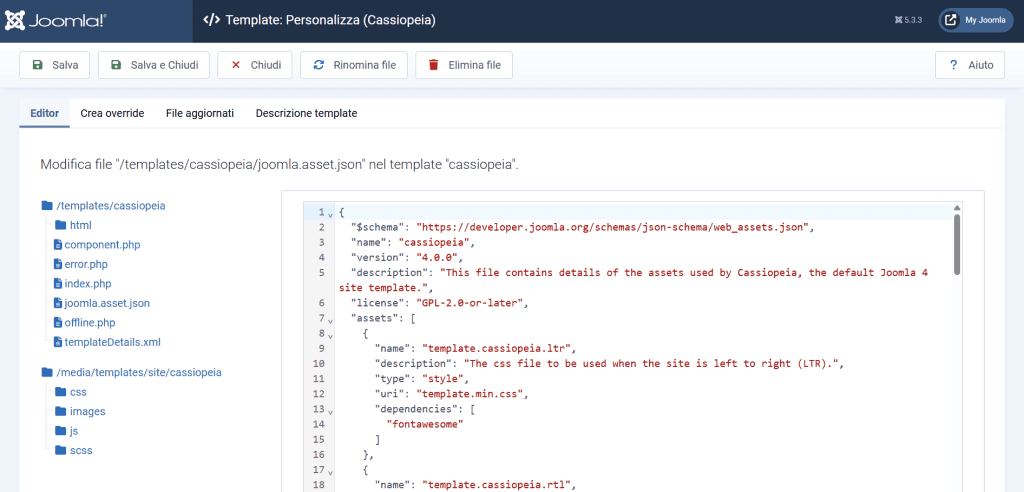
Task: Click the trash icon on Elimina file
Action: click(434, 65)
